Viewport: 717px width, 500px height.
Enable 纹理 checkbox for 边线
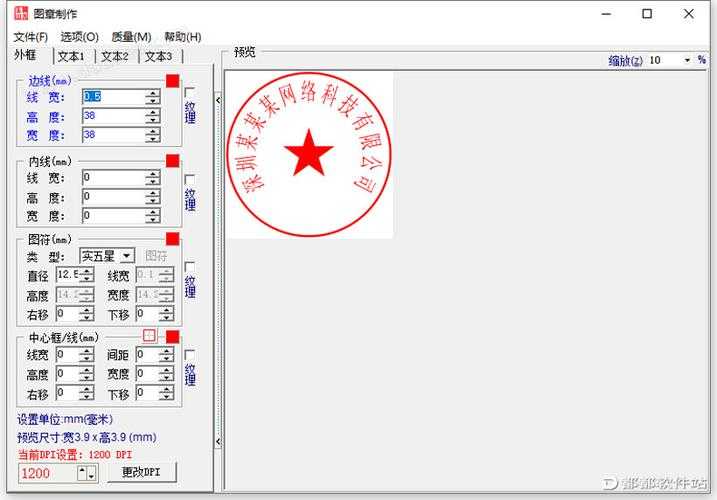pyautogui.click(x=190, y=93)
